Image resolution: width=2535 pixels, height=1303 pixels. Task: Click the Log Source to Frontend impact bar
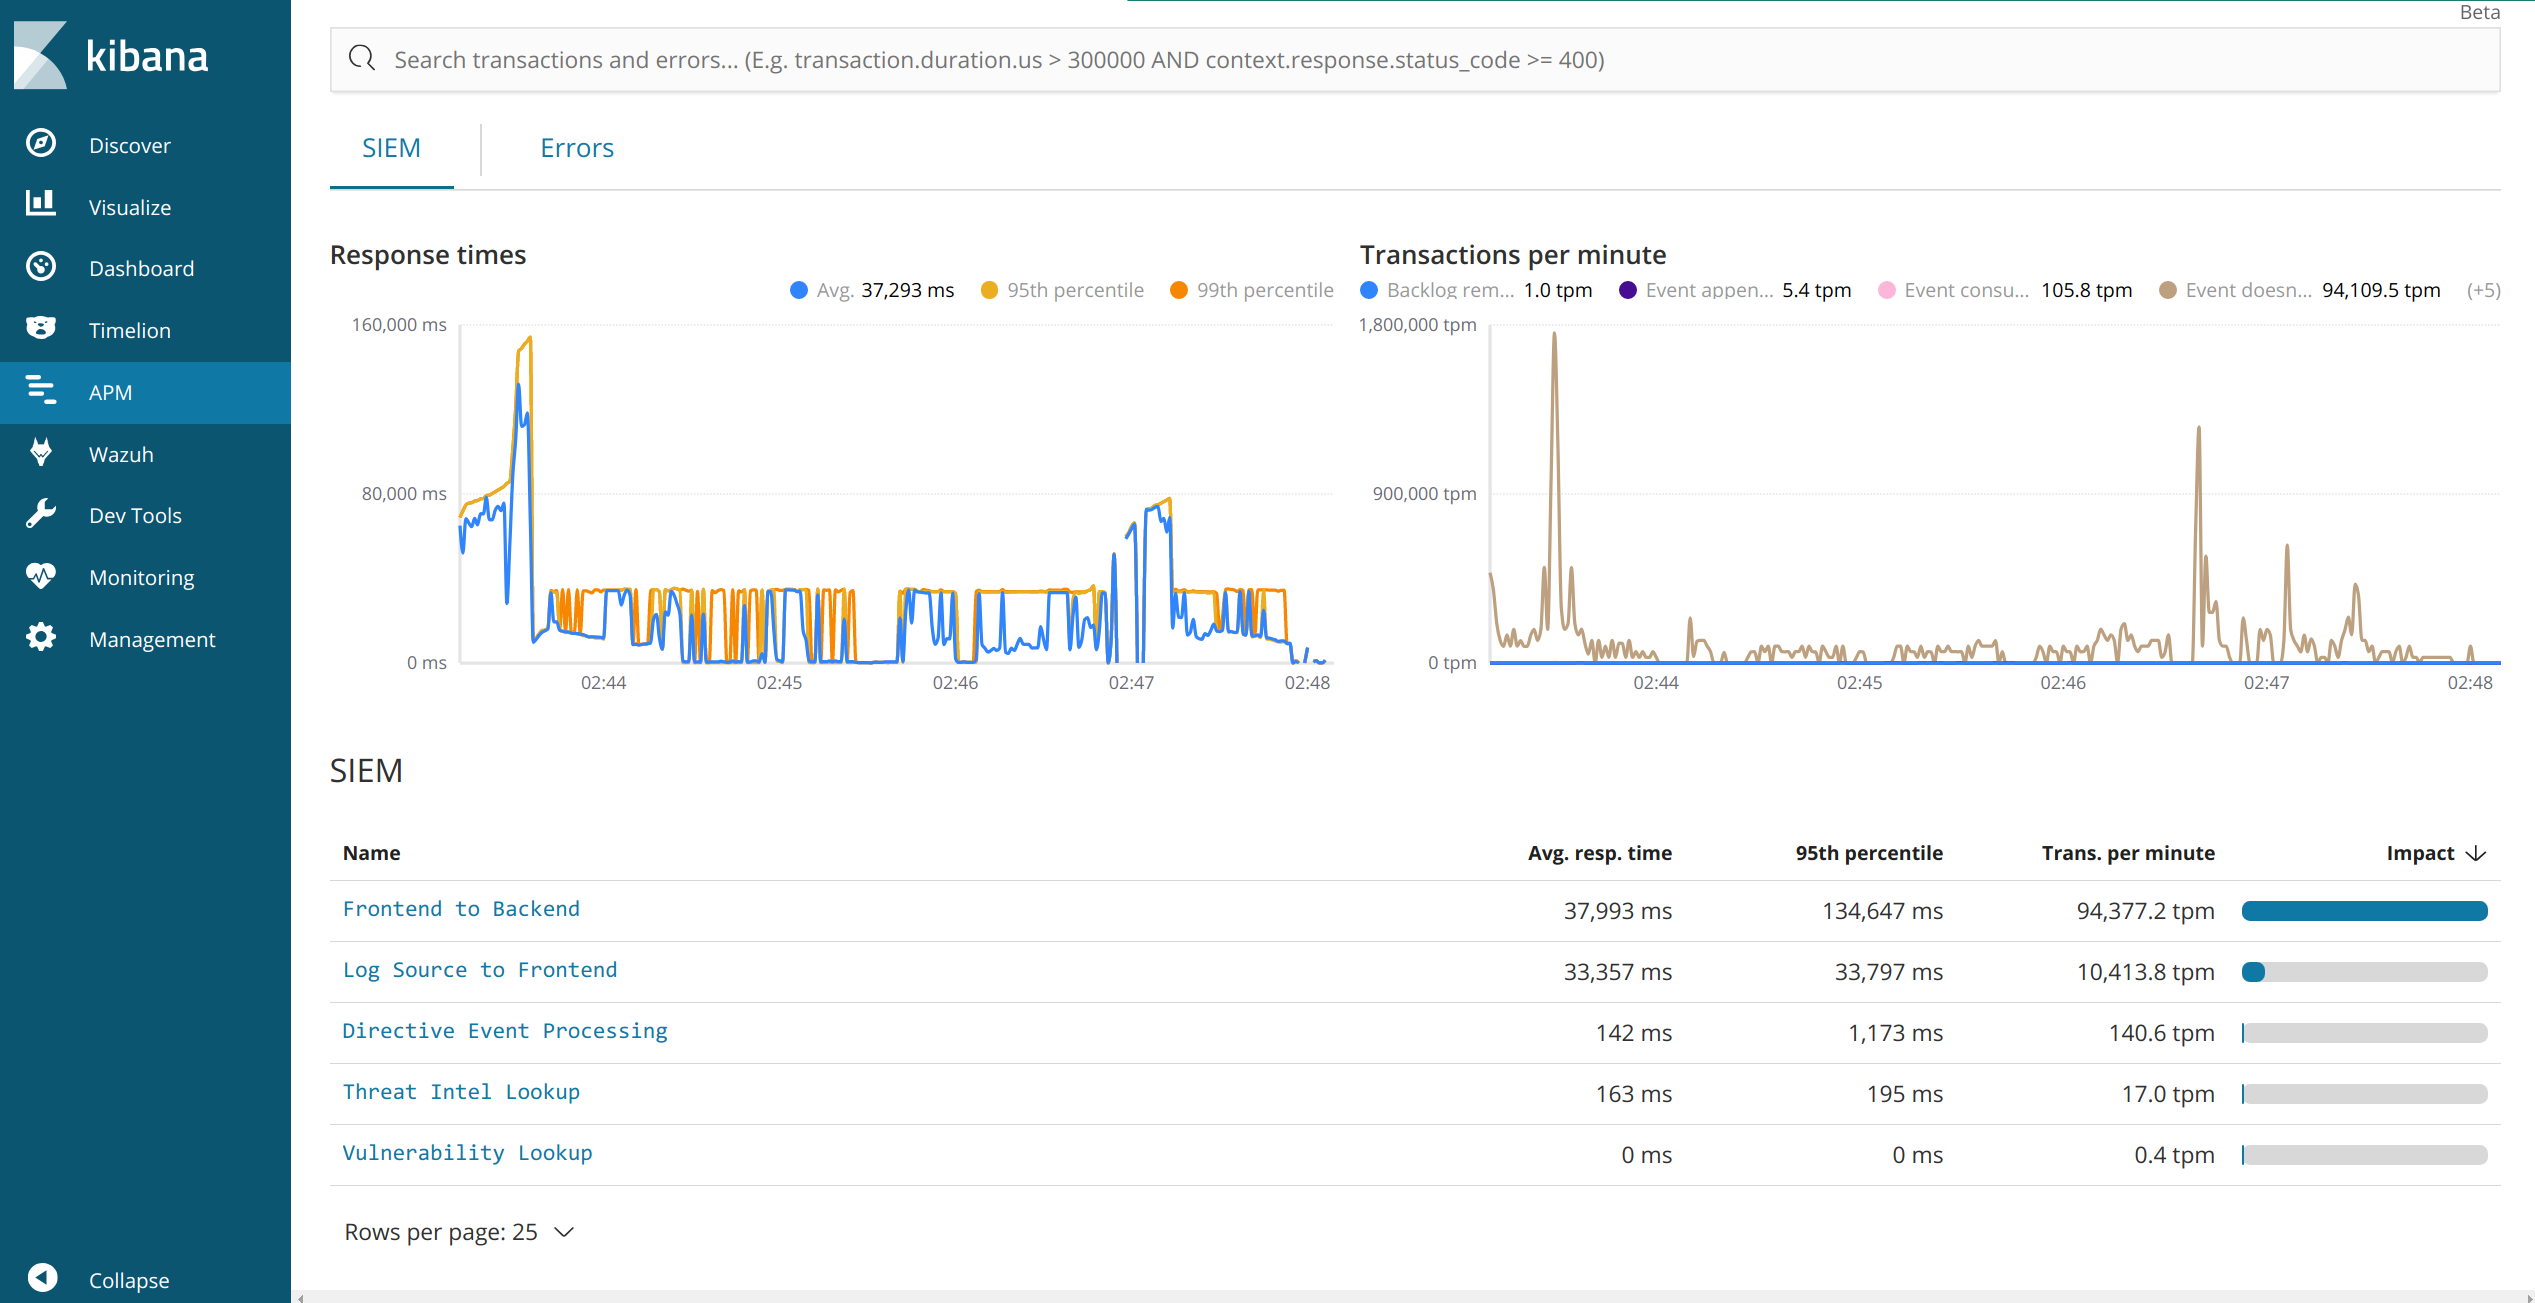point(2363,972)
